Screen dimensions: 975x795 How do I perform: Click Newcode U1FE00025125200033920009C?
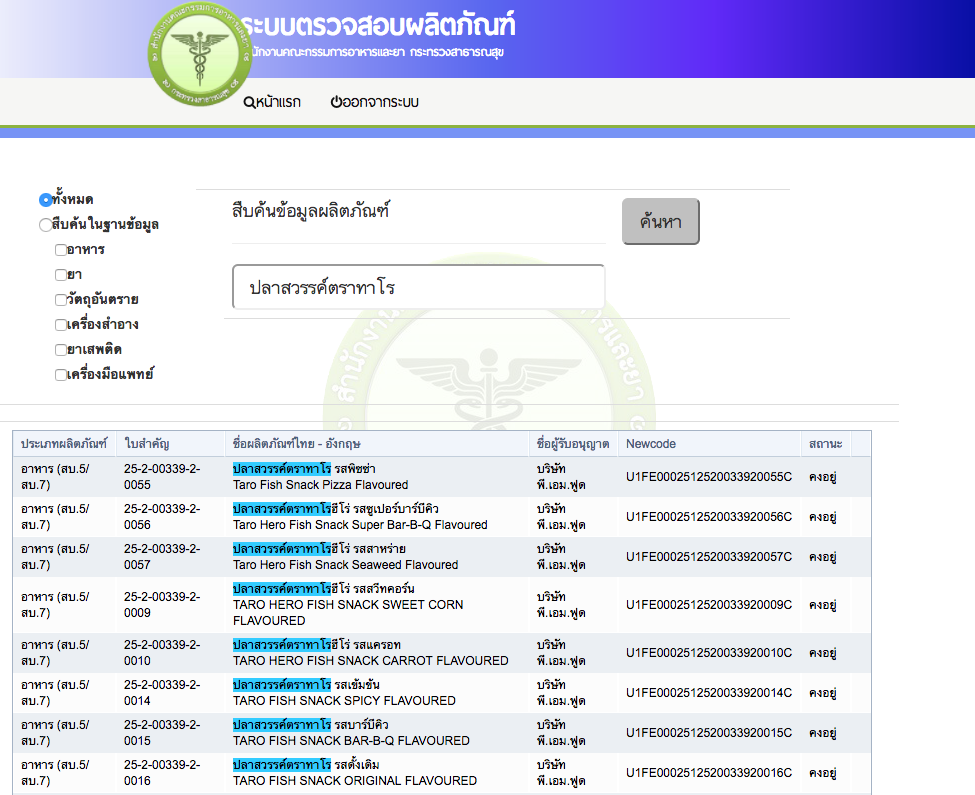point(709,604)
